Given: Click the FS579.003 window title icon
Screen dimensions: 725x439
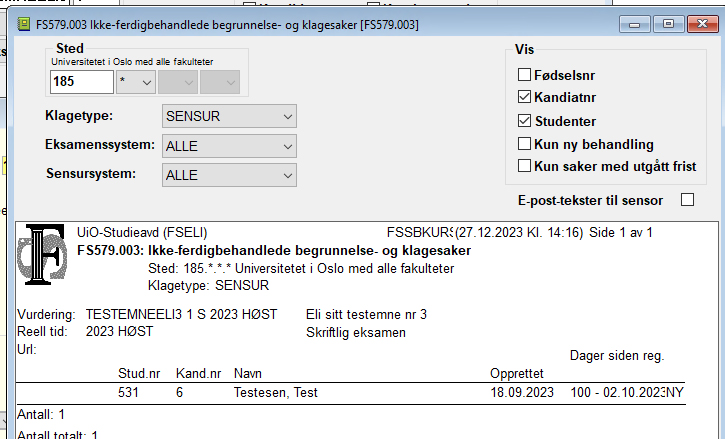Looking at the screenshot, I should 24,24.
